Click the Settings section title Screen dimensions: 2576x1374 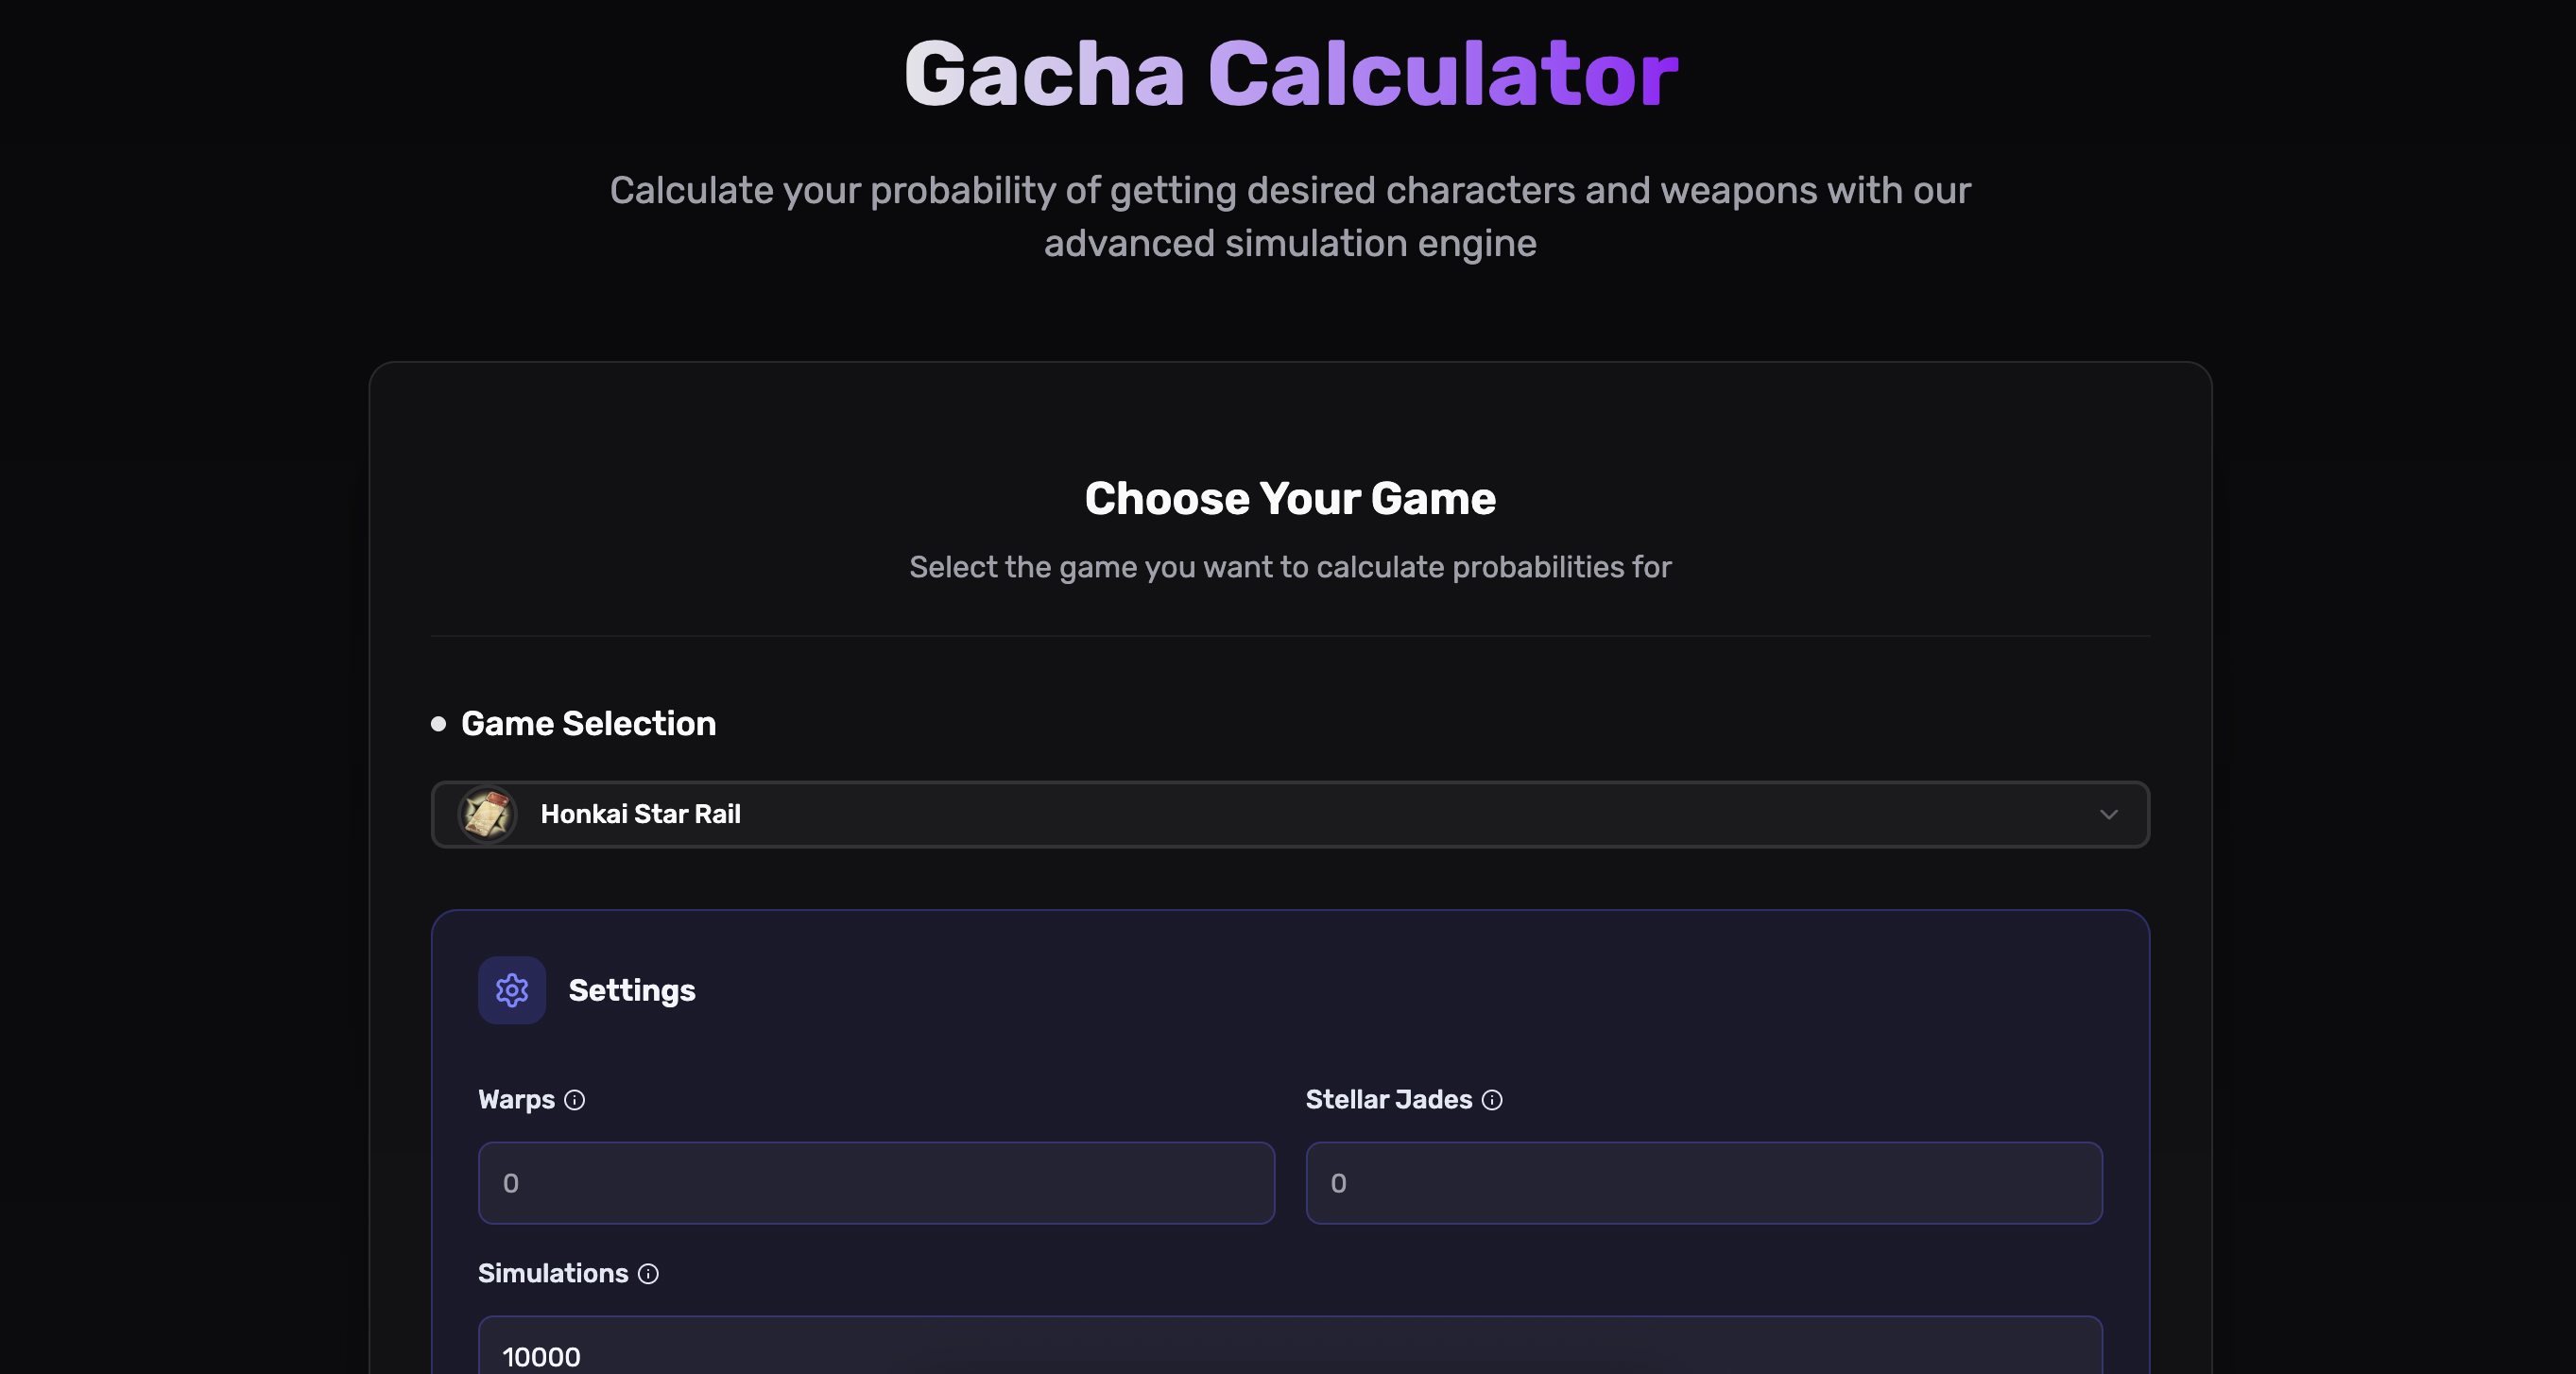tap(631, 990)
